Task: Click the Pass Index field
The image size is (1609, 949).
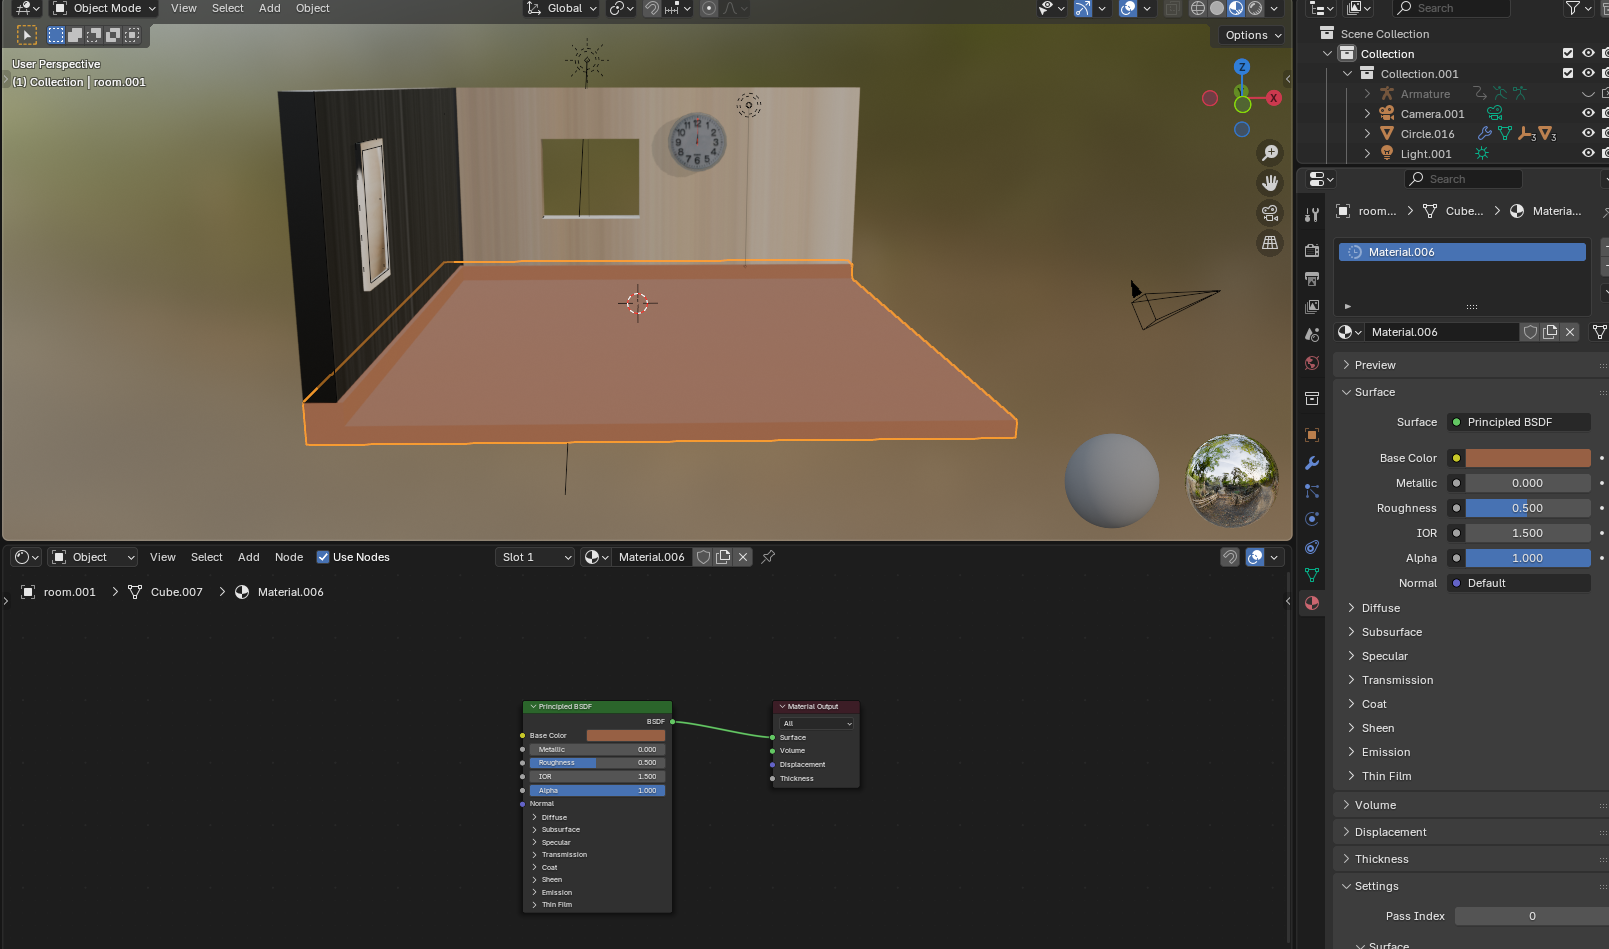Action: (x=1531, y=916)
